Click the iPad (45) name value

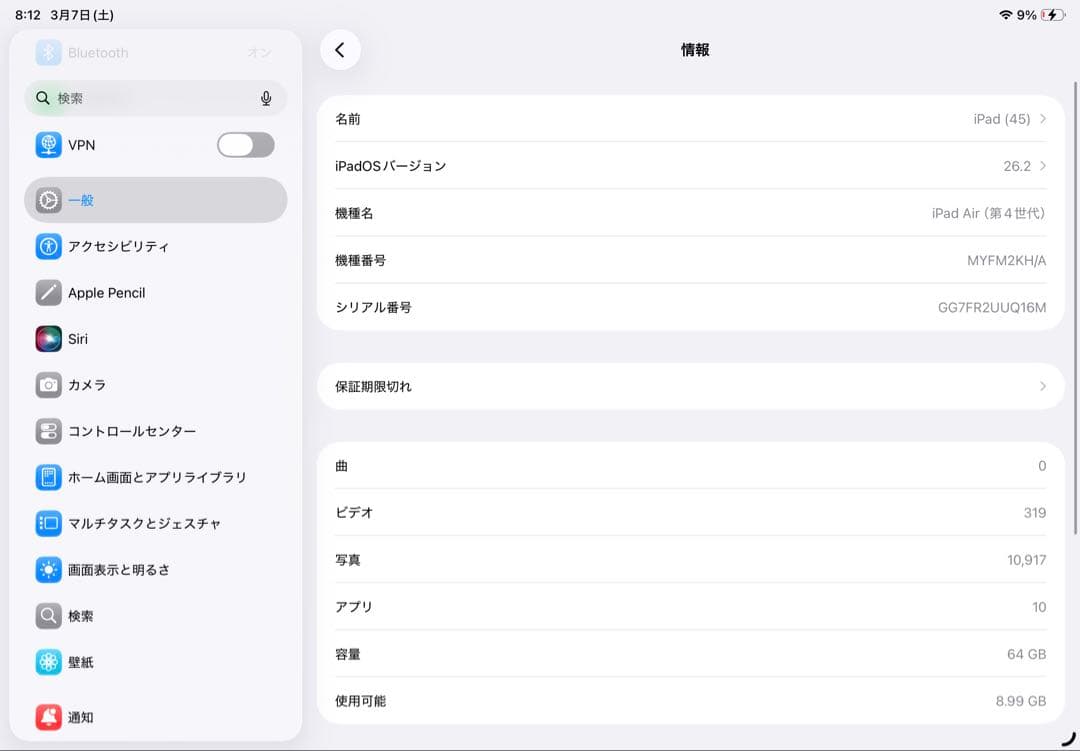pyautogui.click(x=1001, y=119)
